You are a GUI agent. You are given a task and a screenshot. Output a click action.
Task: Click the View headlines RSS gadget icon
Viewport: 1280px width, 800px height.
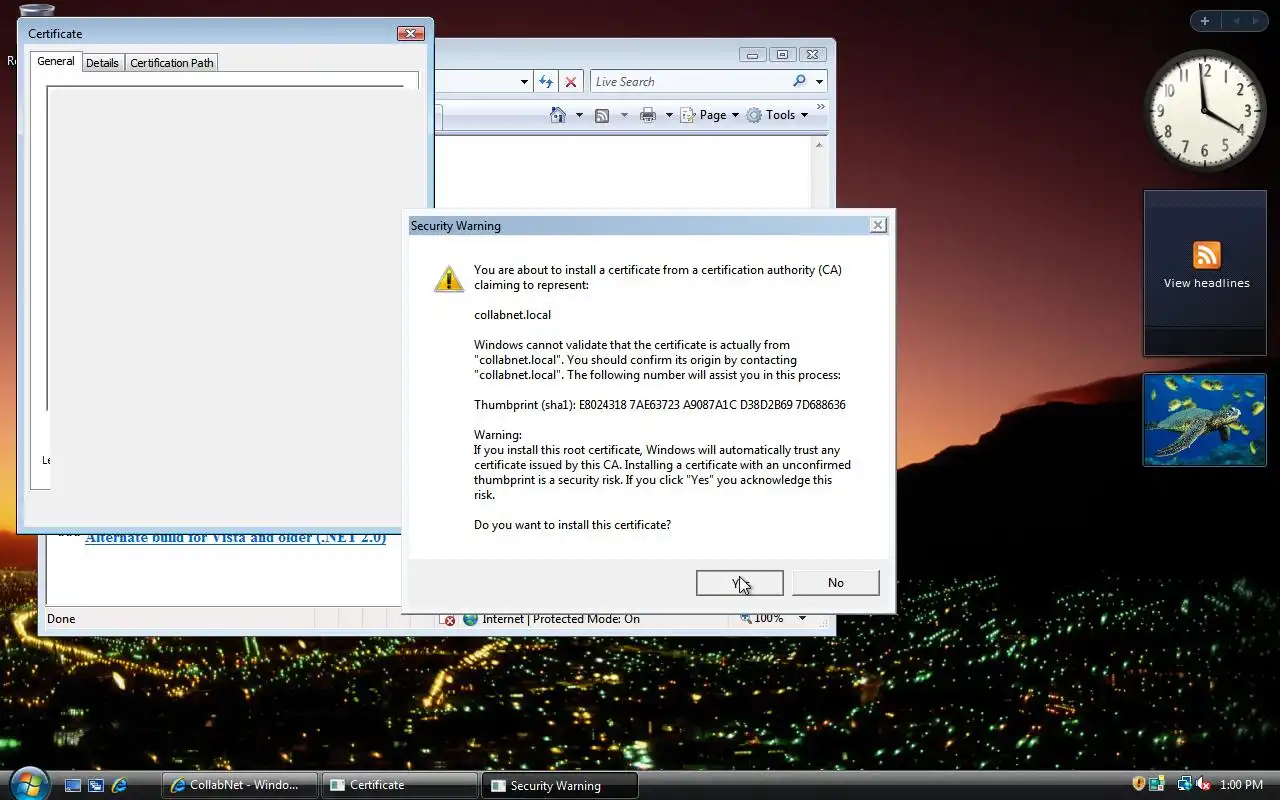point(1206,254)
